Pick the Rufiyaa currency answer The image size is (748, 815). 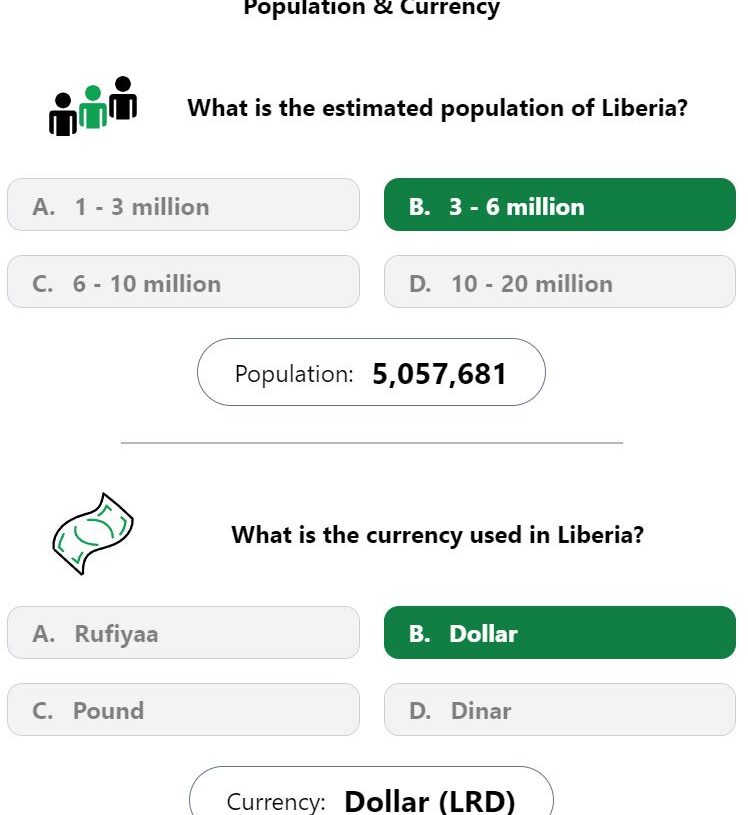[x=183, y=633]
